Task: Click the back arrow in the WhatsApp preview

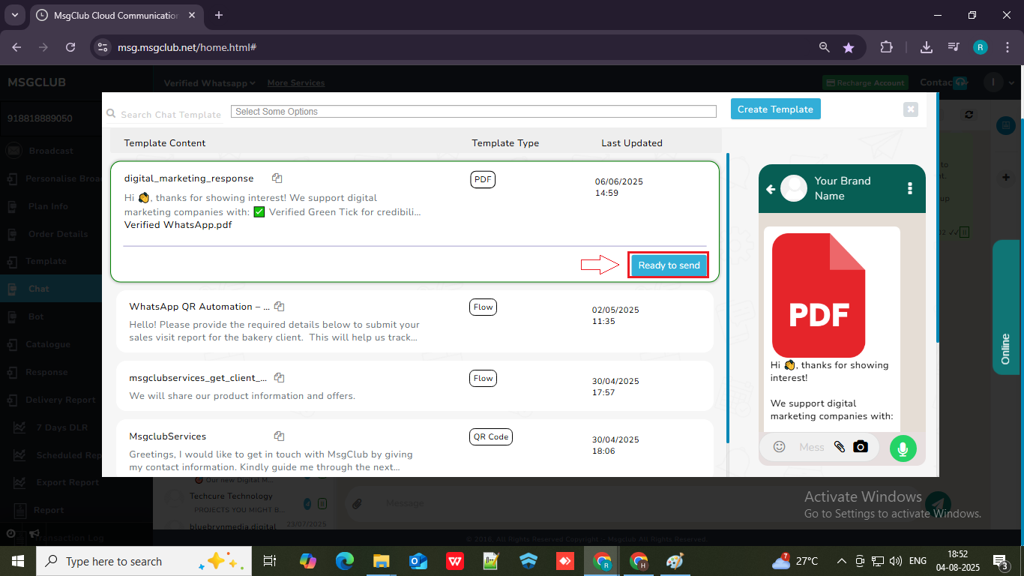Action: click(x=771, y=189)
